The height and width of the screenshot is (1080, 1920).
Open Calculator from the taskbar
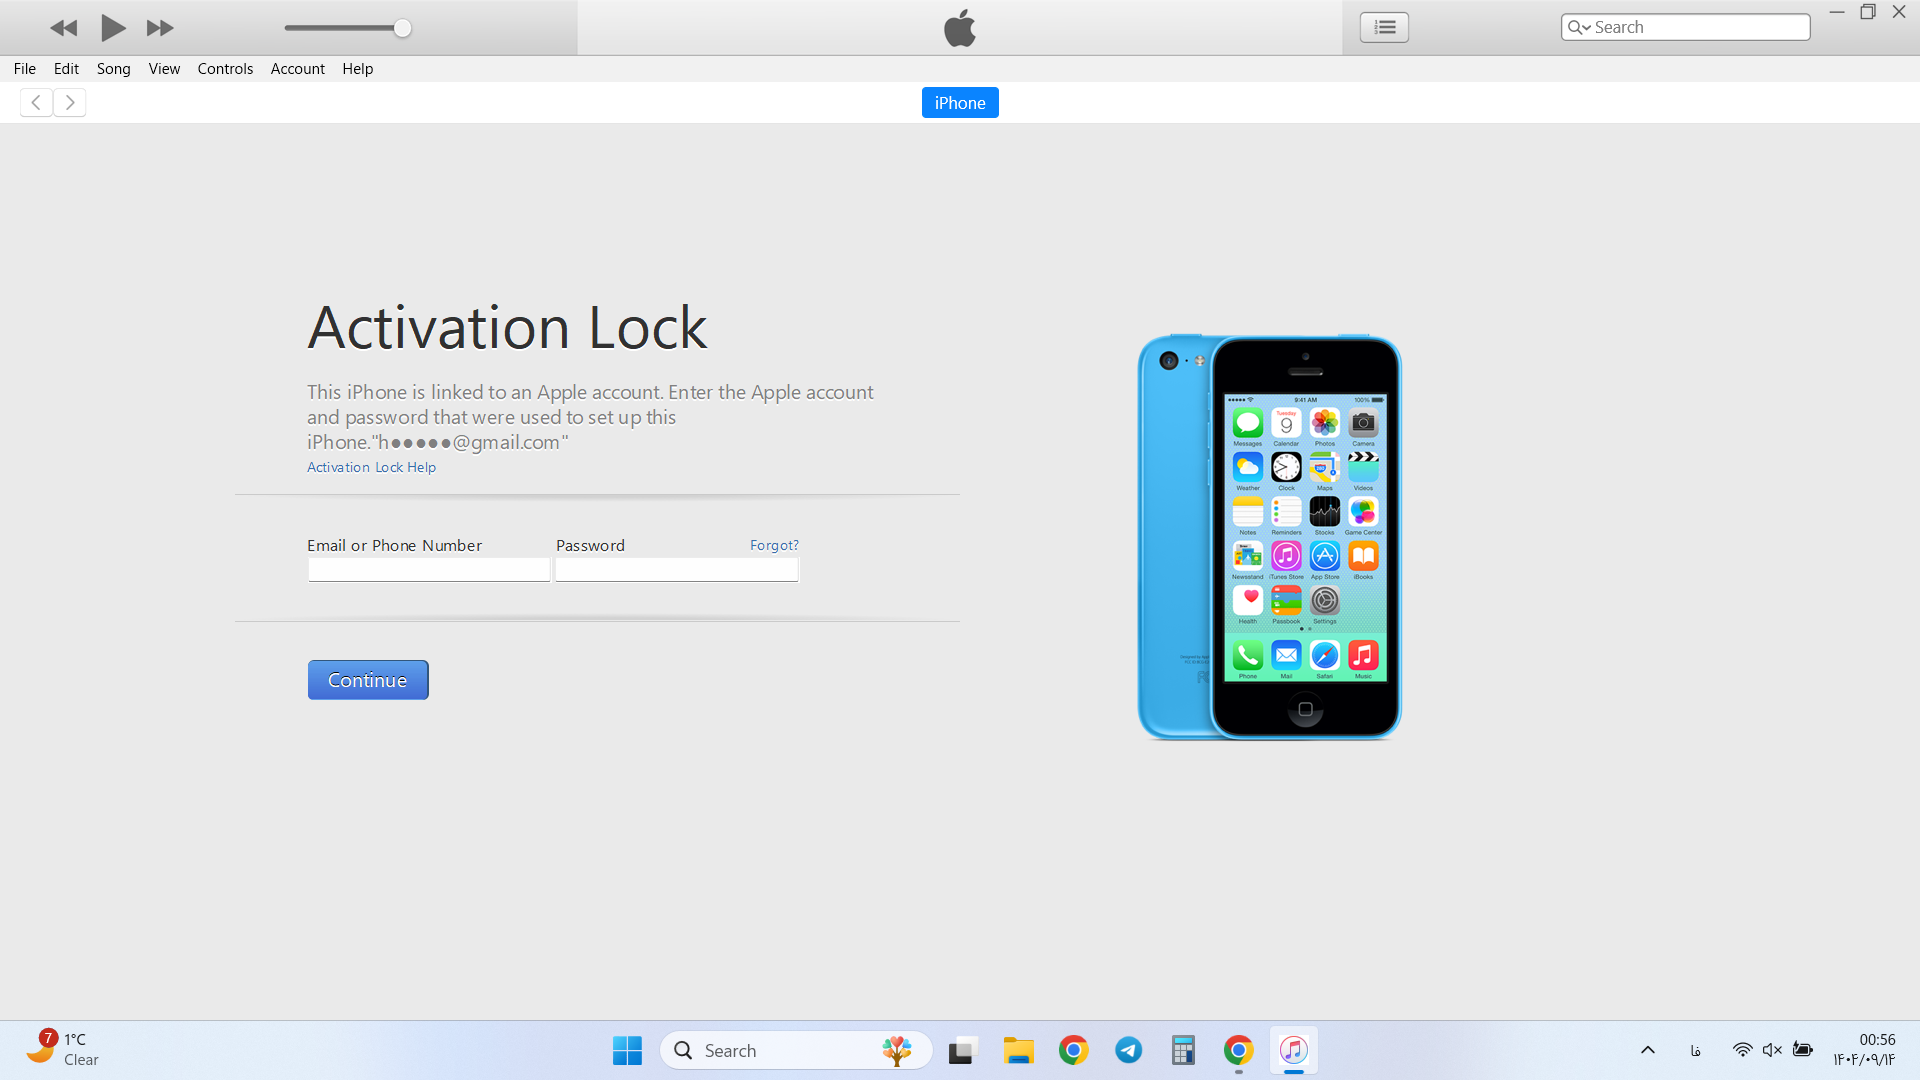(x=1184, y=1050)
